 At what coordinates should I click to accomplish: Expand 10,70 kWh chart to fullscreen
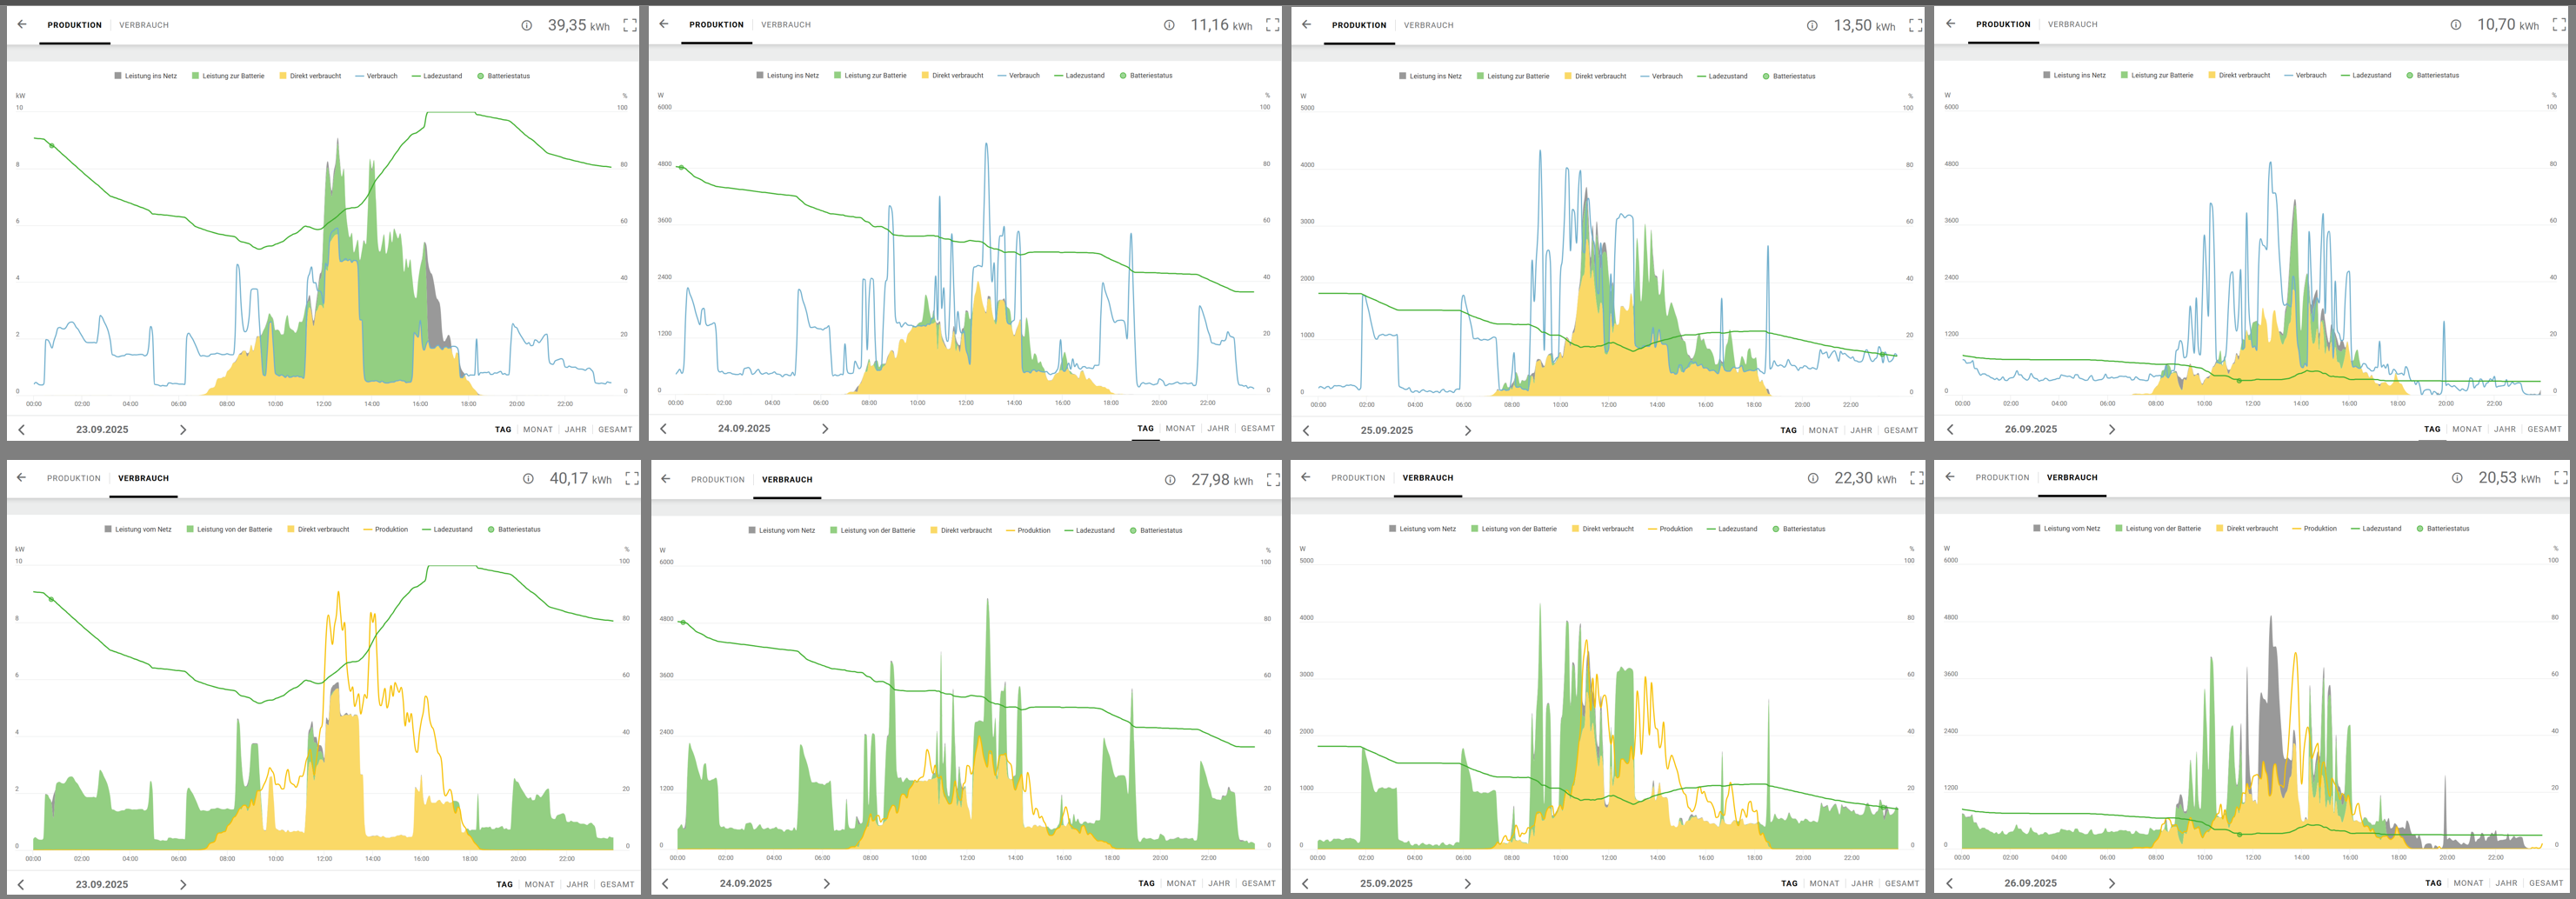pos(2559,25)
